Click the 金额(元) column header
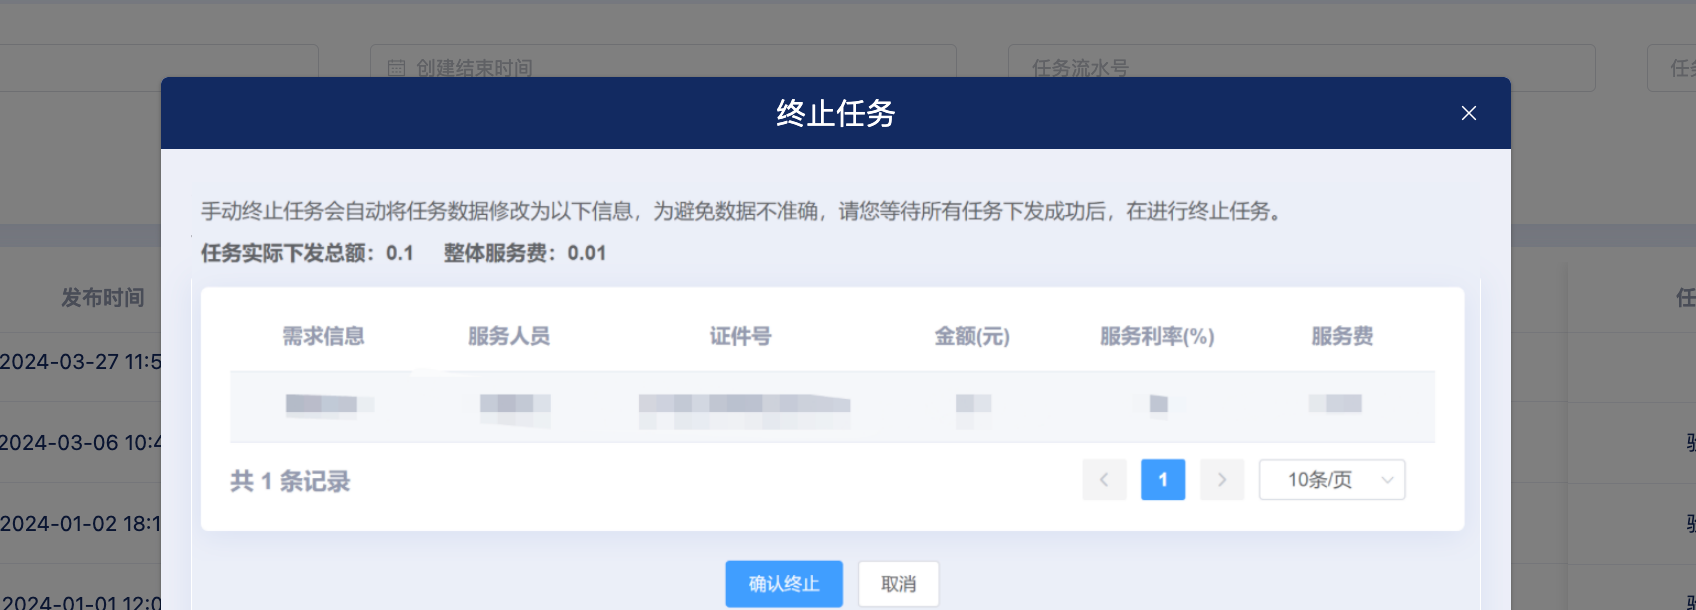Viewport: 1696px width, 610px height. 971,336
